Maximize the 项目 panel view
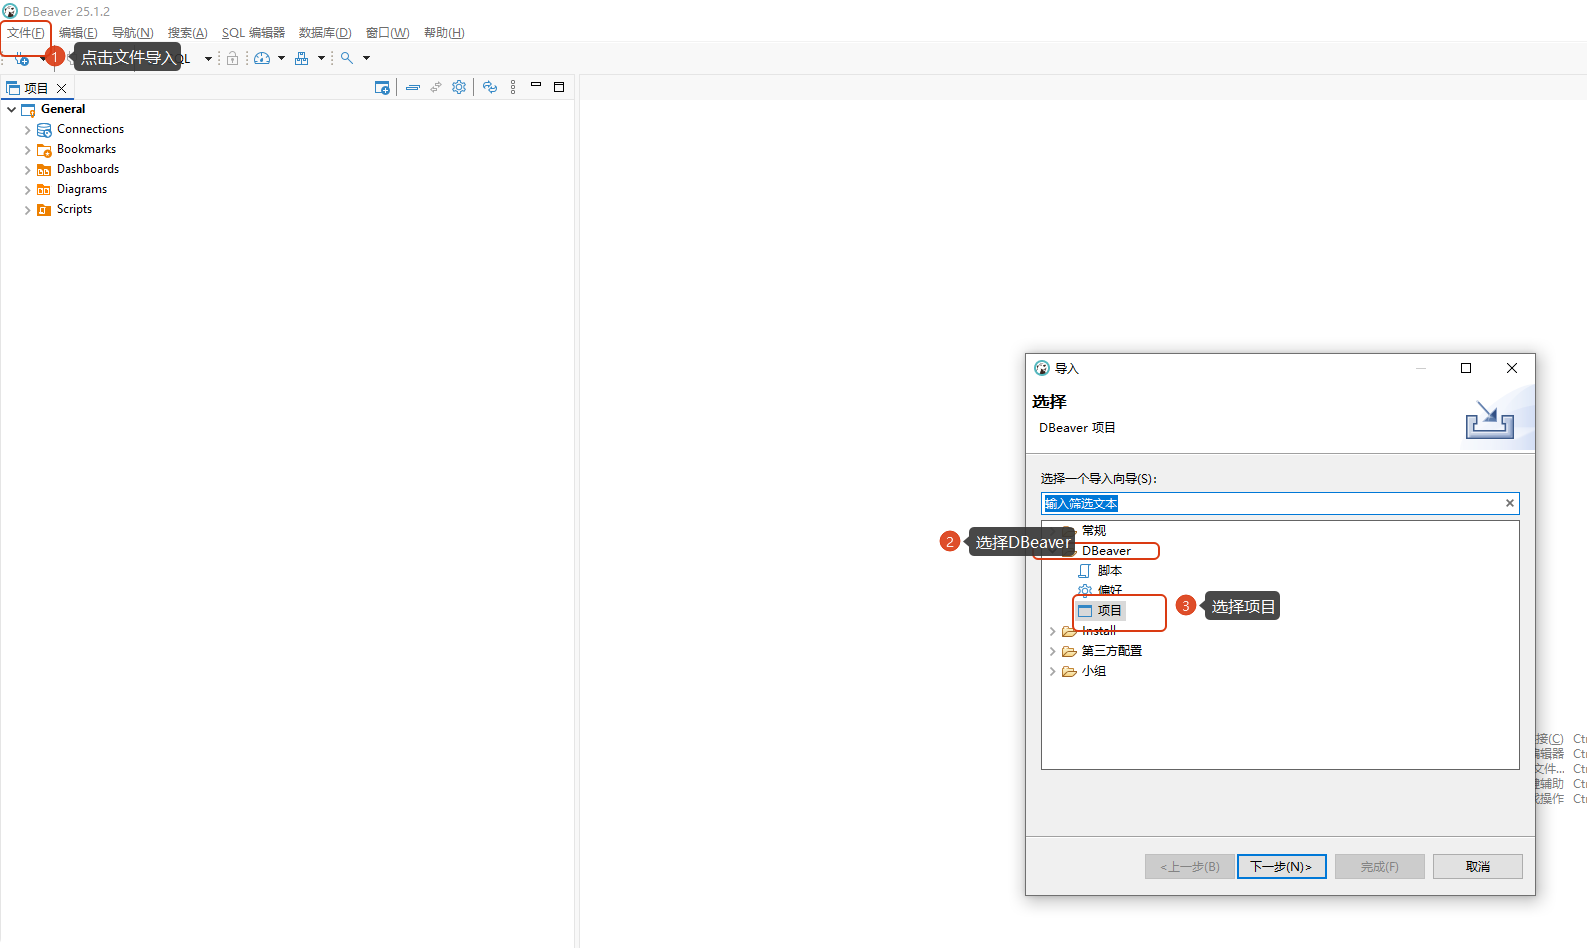 (x=559, y=87)
